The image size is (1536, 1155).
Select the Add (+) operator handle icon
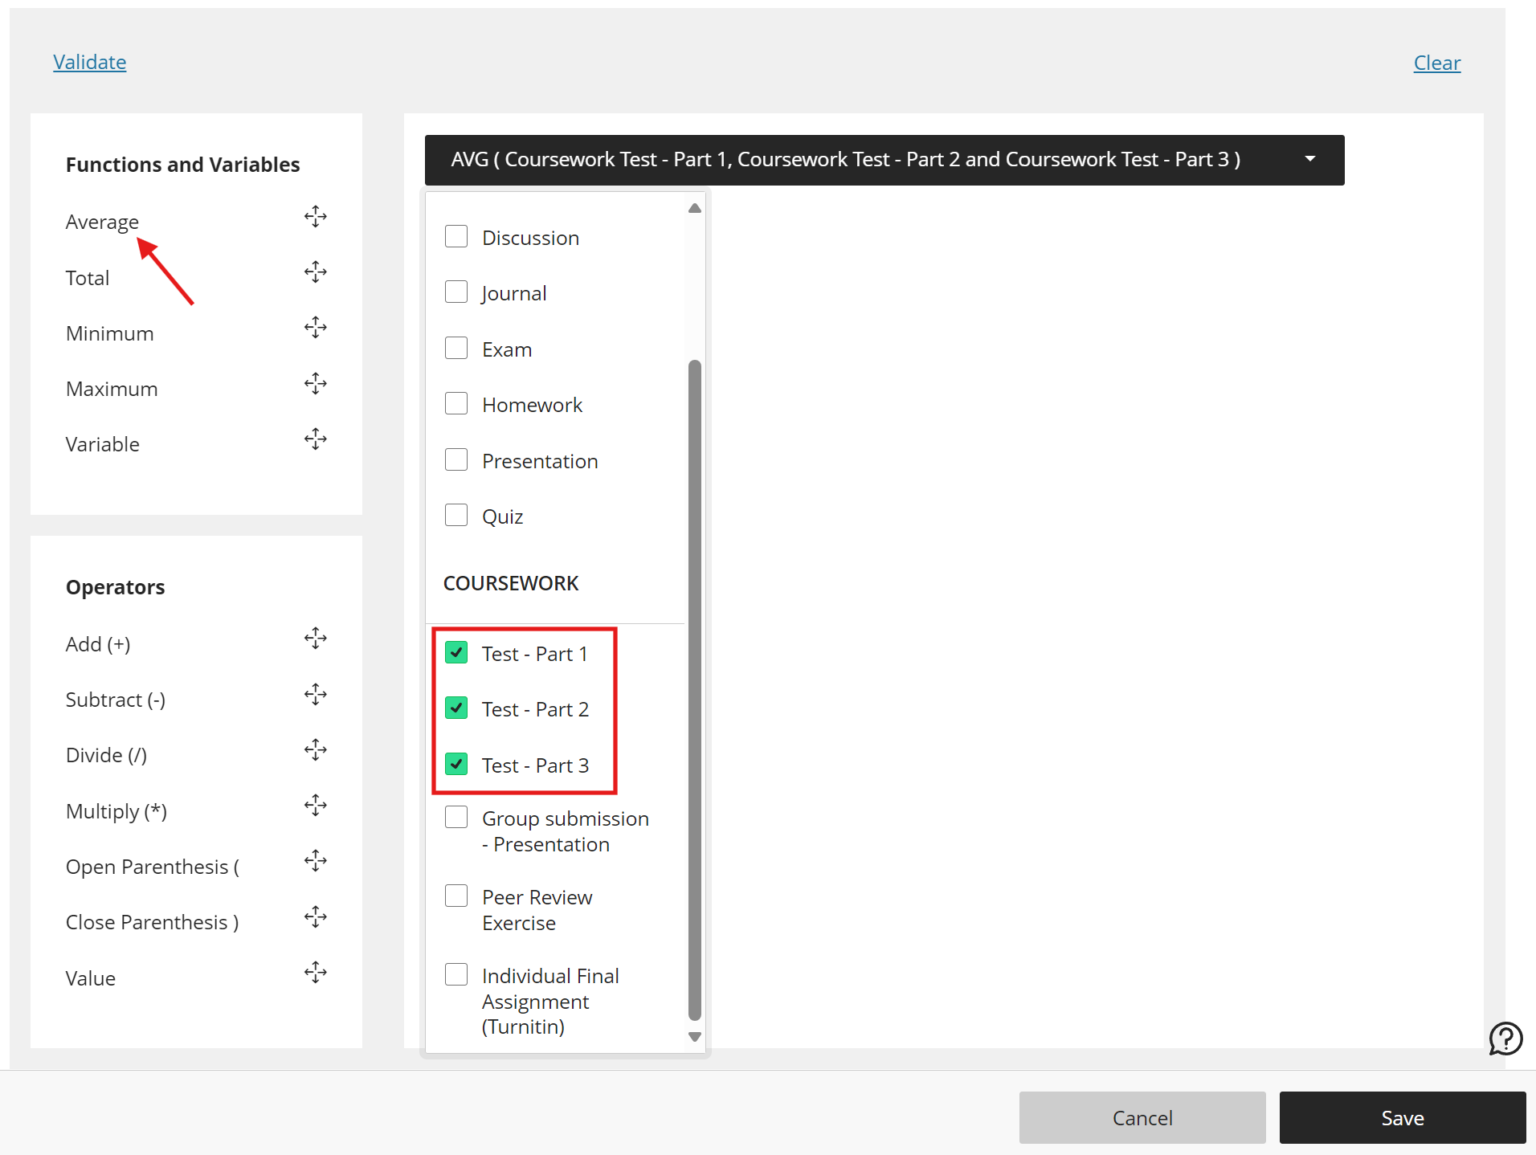(315, 638)
